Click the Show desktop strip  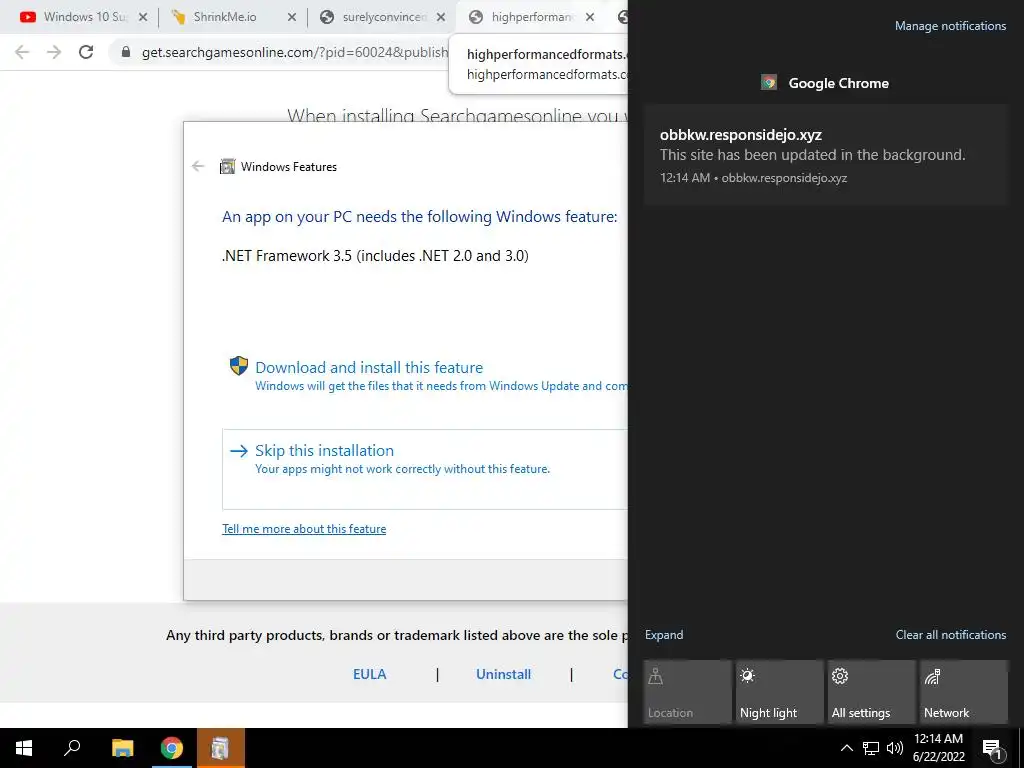click(1021, 748)
